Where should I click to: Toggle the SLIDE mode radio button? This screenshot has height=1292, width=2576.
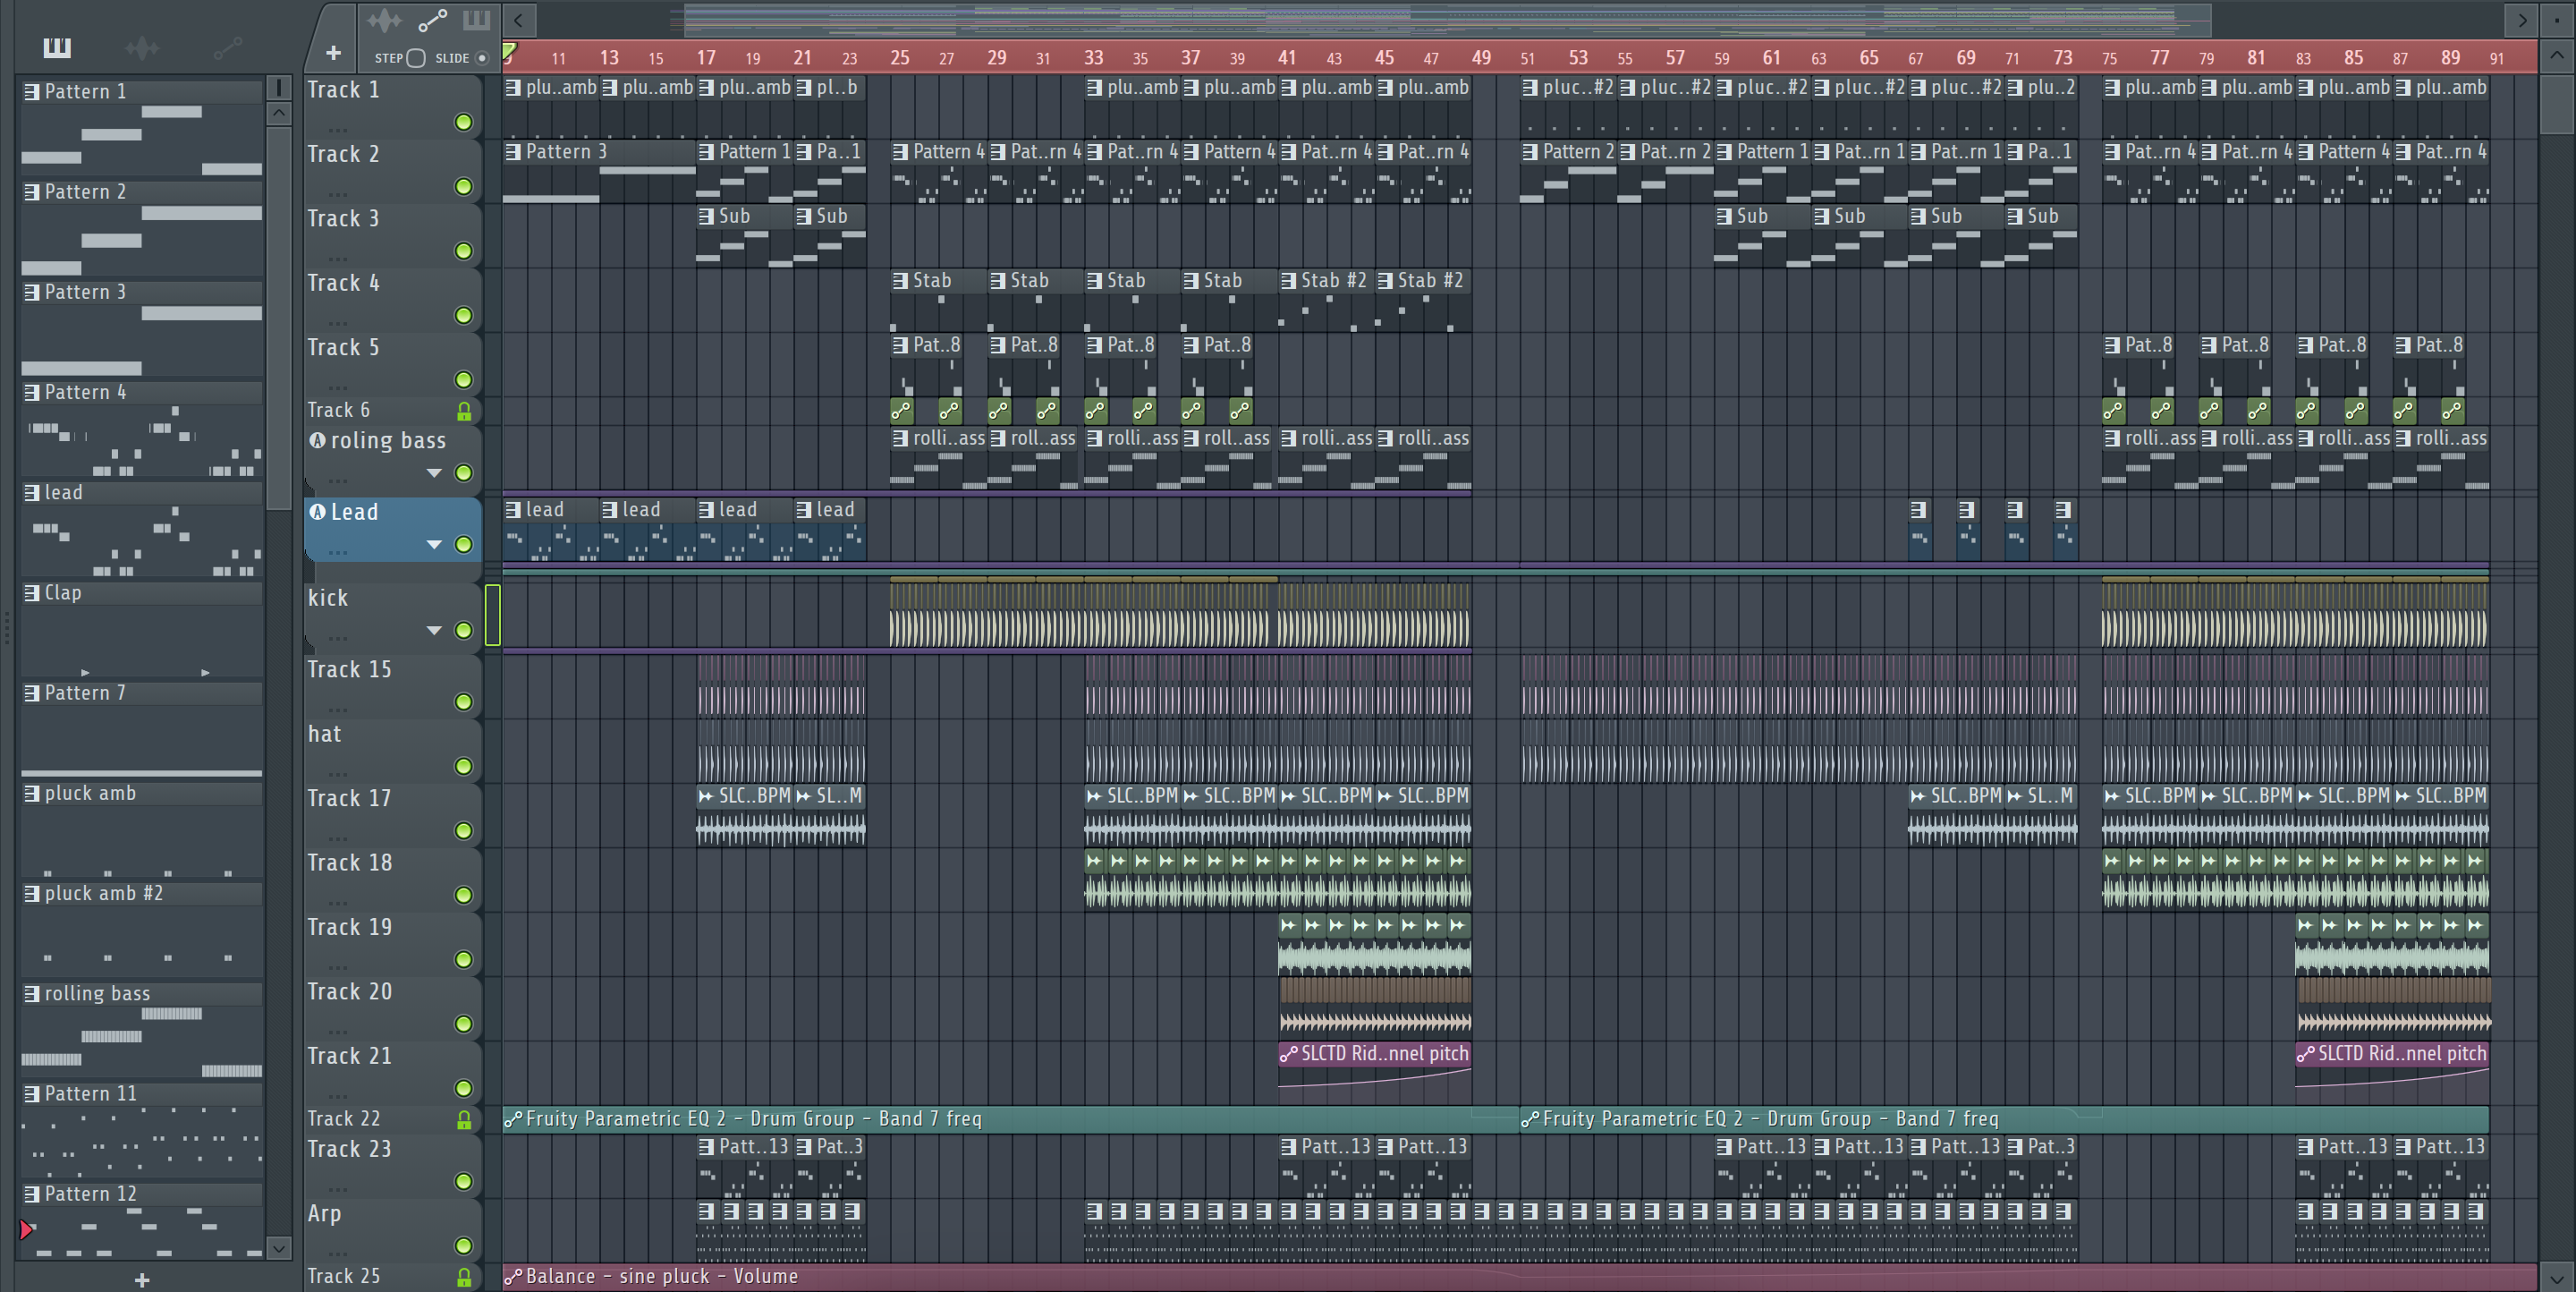(482, 58)
